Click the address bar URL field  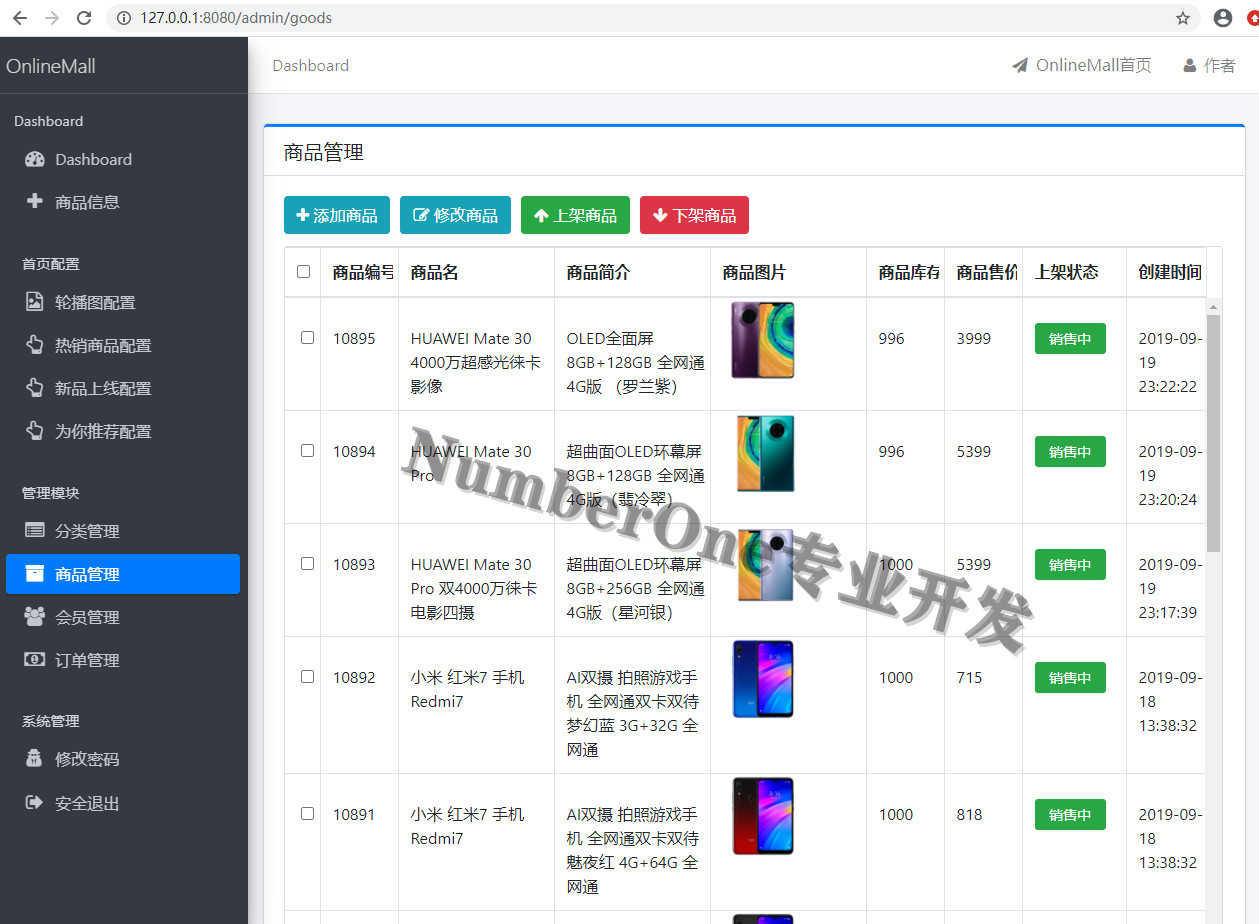tap(650, 18)
